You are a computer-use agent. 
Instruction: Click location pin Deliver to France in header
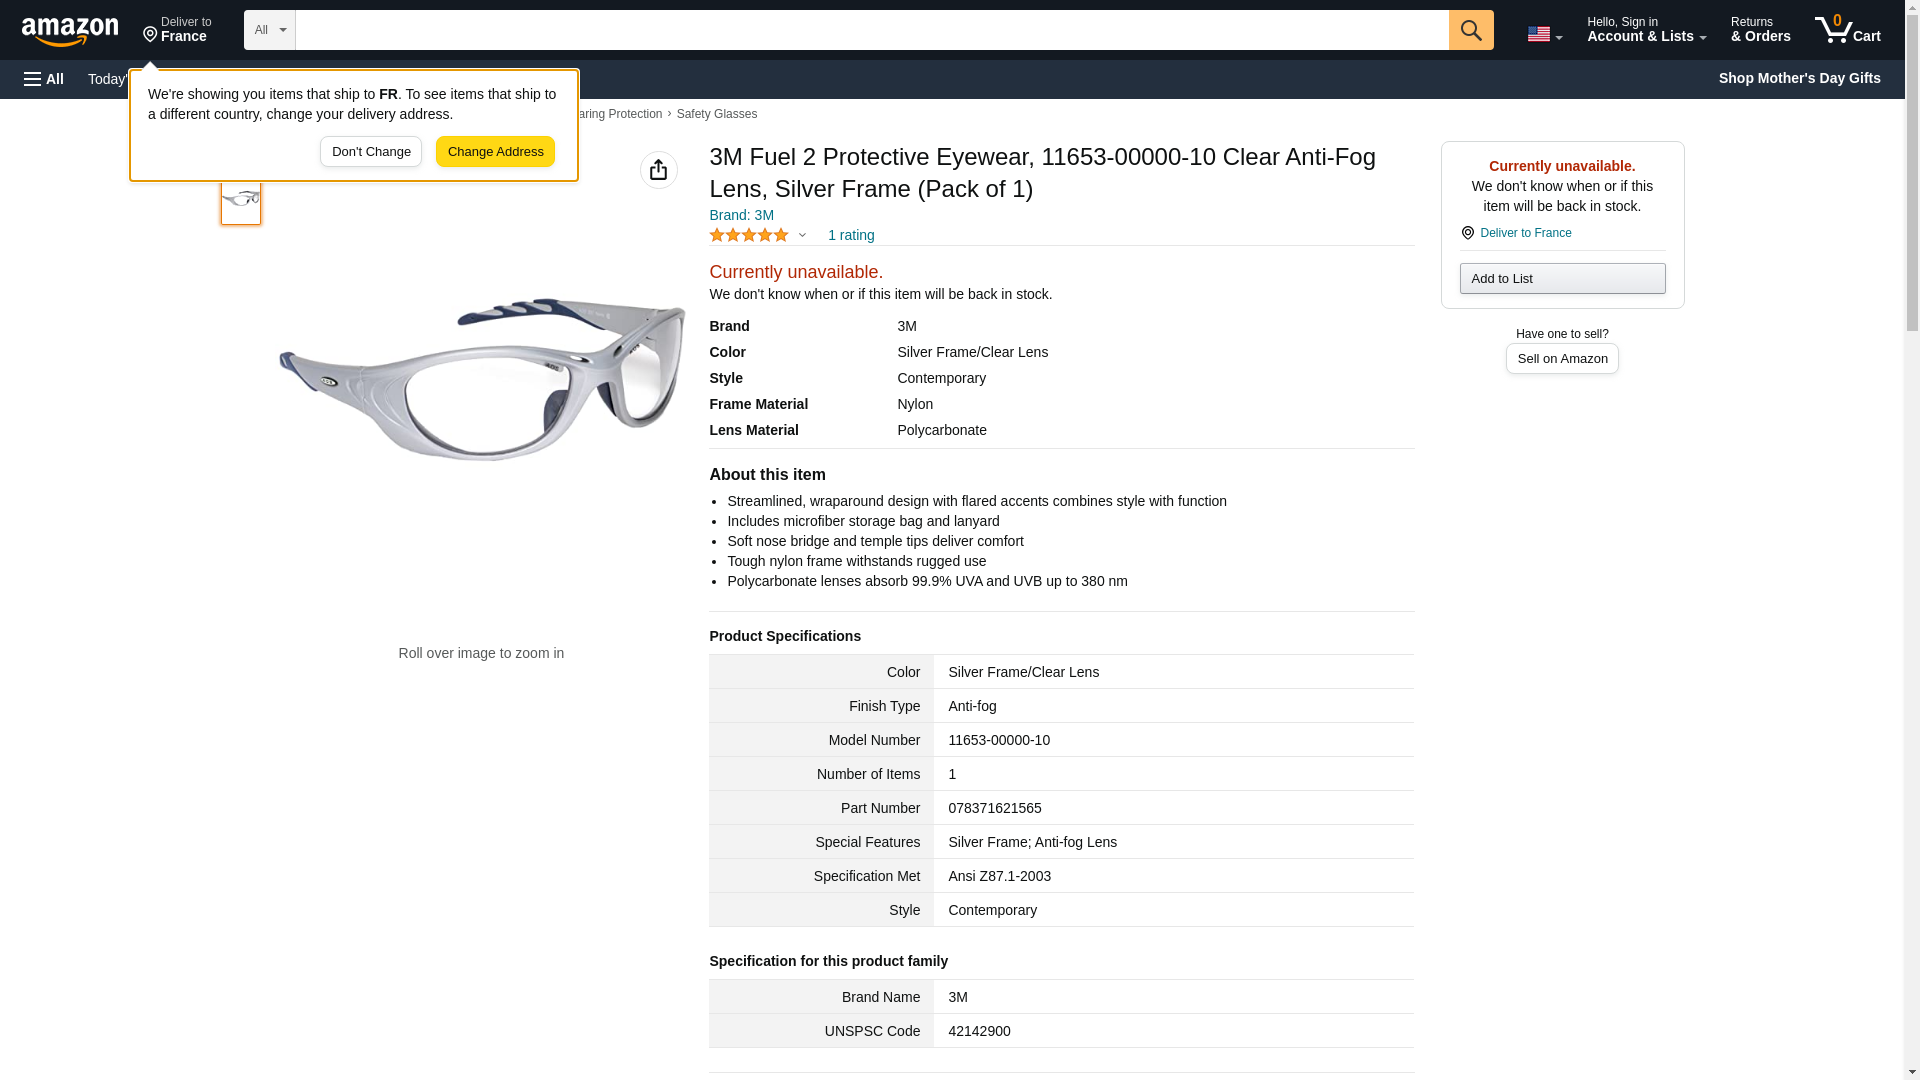177,30
